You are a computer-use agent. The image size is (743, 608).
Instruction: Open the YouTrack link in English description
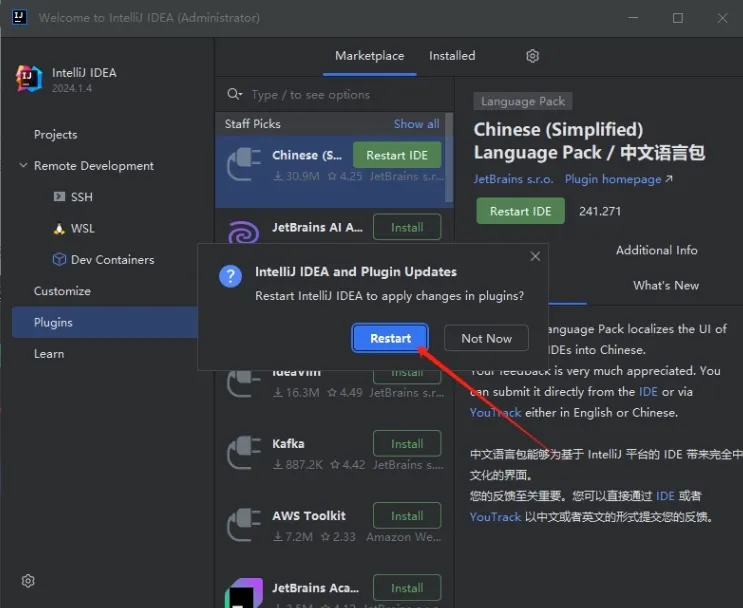coord(495,413)
